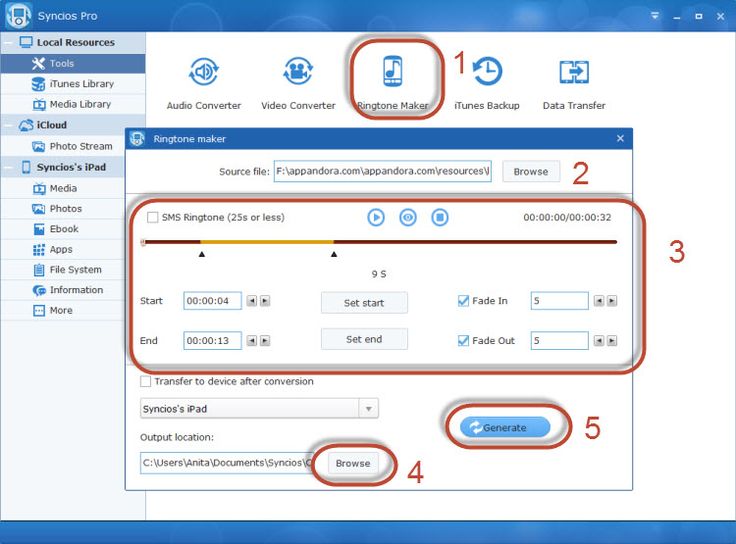
Task: Play the ringtone preview
Action: click(x=376, y=217)
